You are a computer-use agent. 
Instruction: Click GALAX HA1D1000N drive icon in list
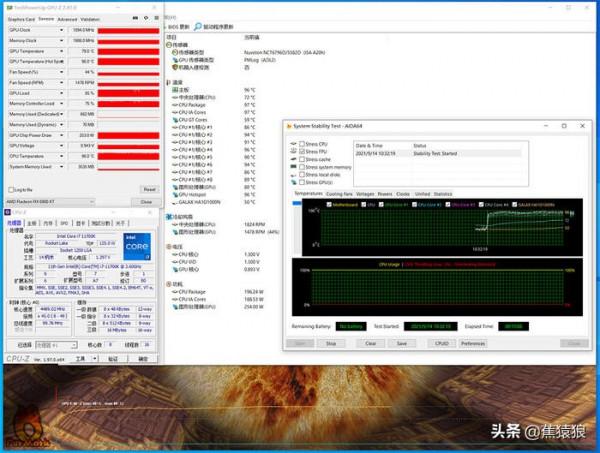(175, 202)
